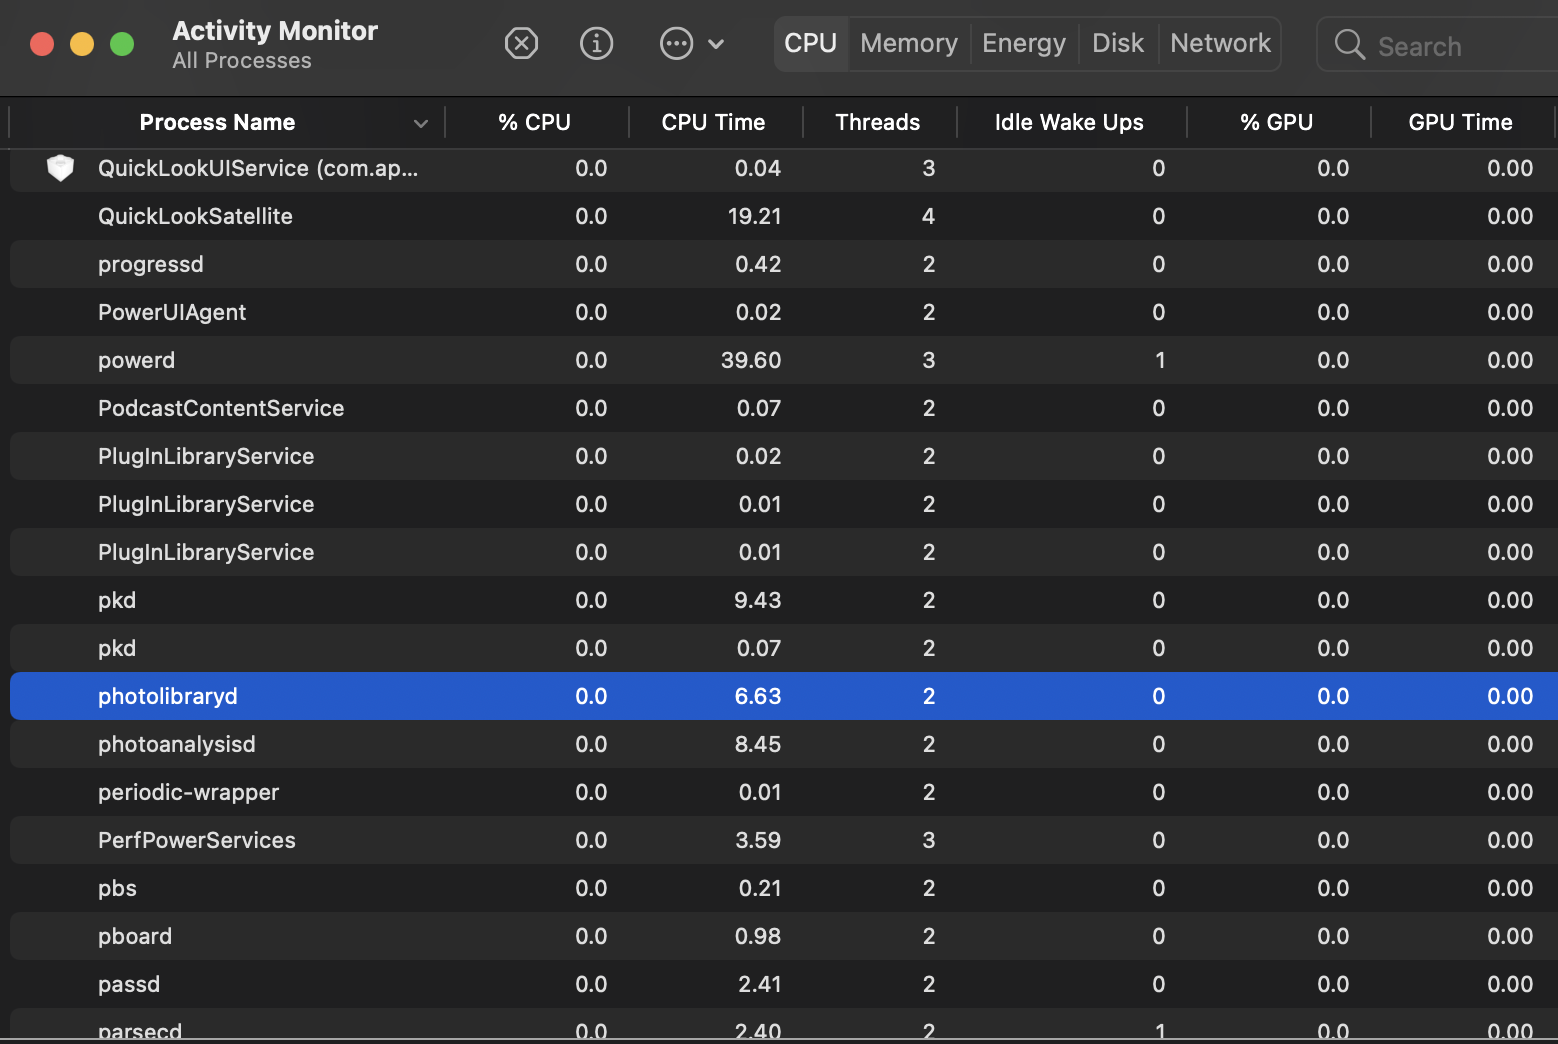Click CPU Time value 19.21 for QuickLookSatellite
The width and height of the screenshot is (1558, 1044).
tap(754, 216)
